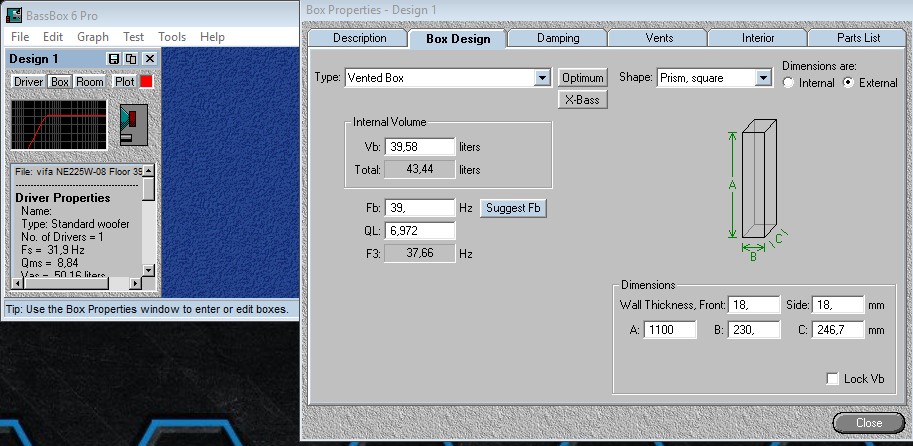Close the Design 1 panel with X icon
The width and height of the screenshot is (913, 446).
[149, 60]
